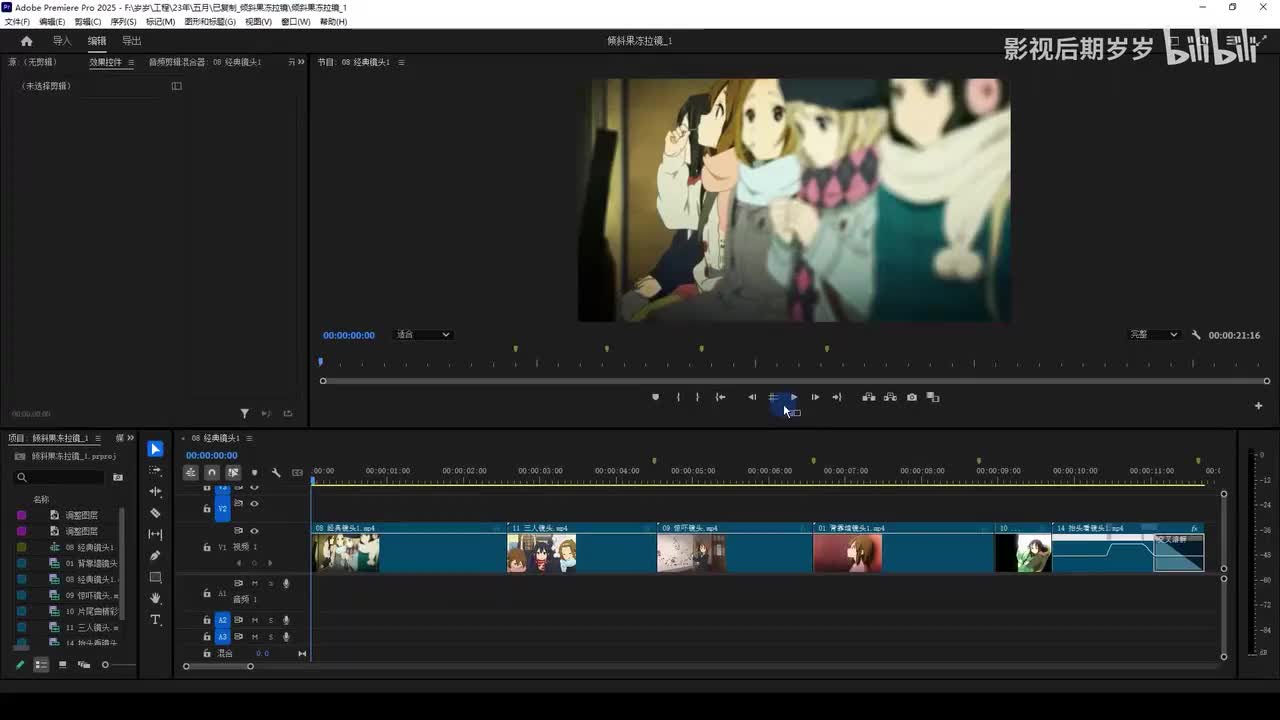Toggle timeline snapping magnet
Image resolution: width=1280 pixels, height=720 pixels.
212,473
